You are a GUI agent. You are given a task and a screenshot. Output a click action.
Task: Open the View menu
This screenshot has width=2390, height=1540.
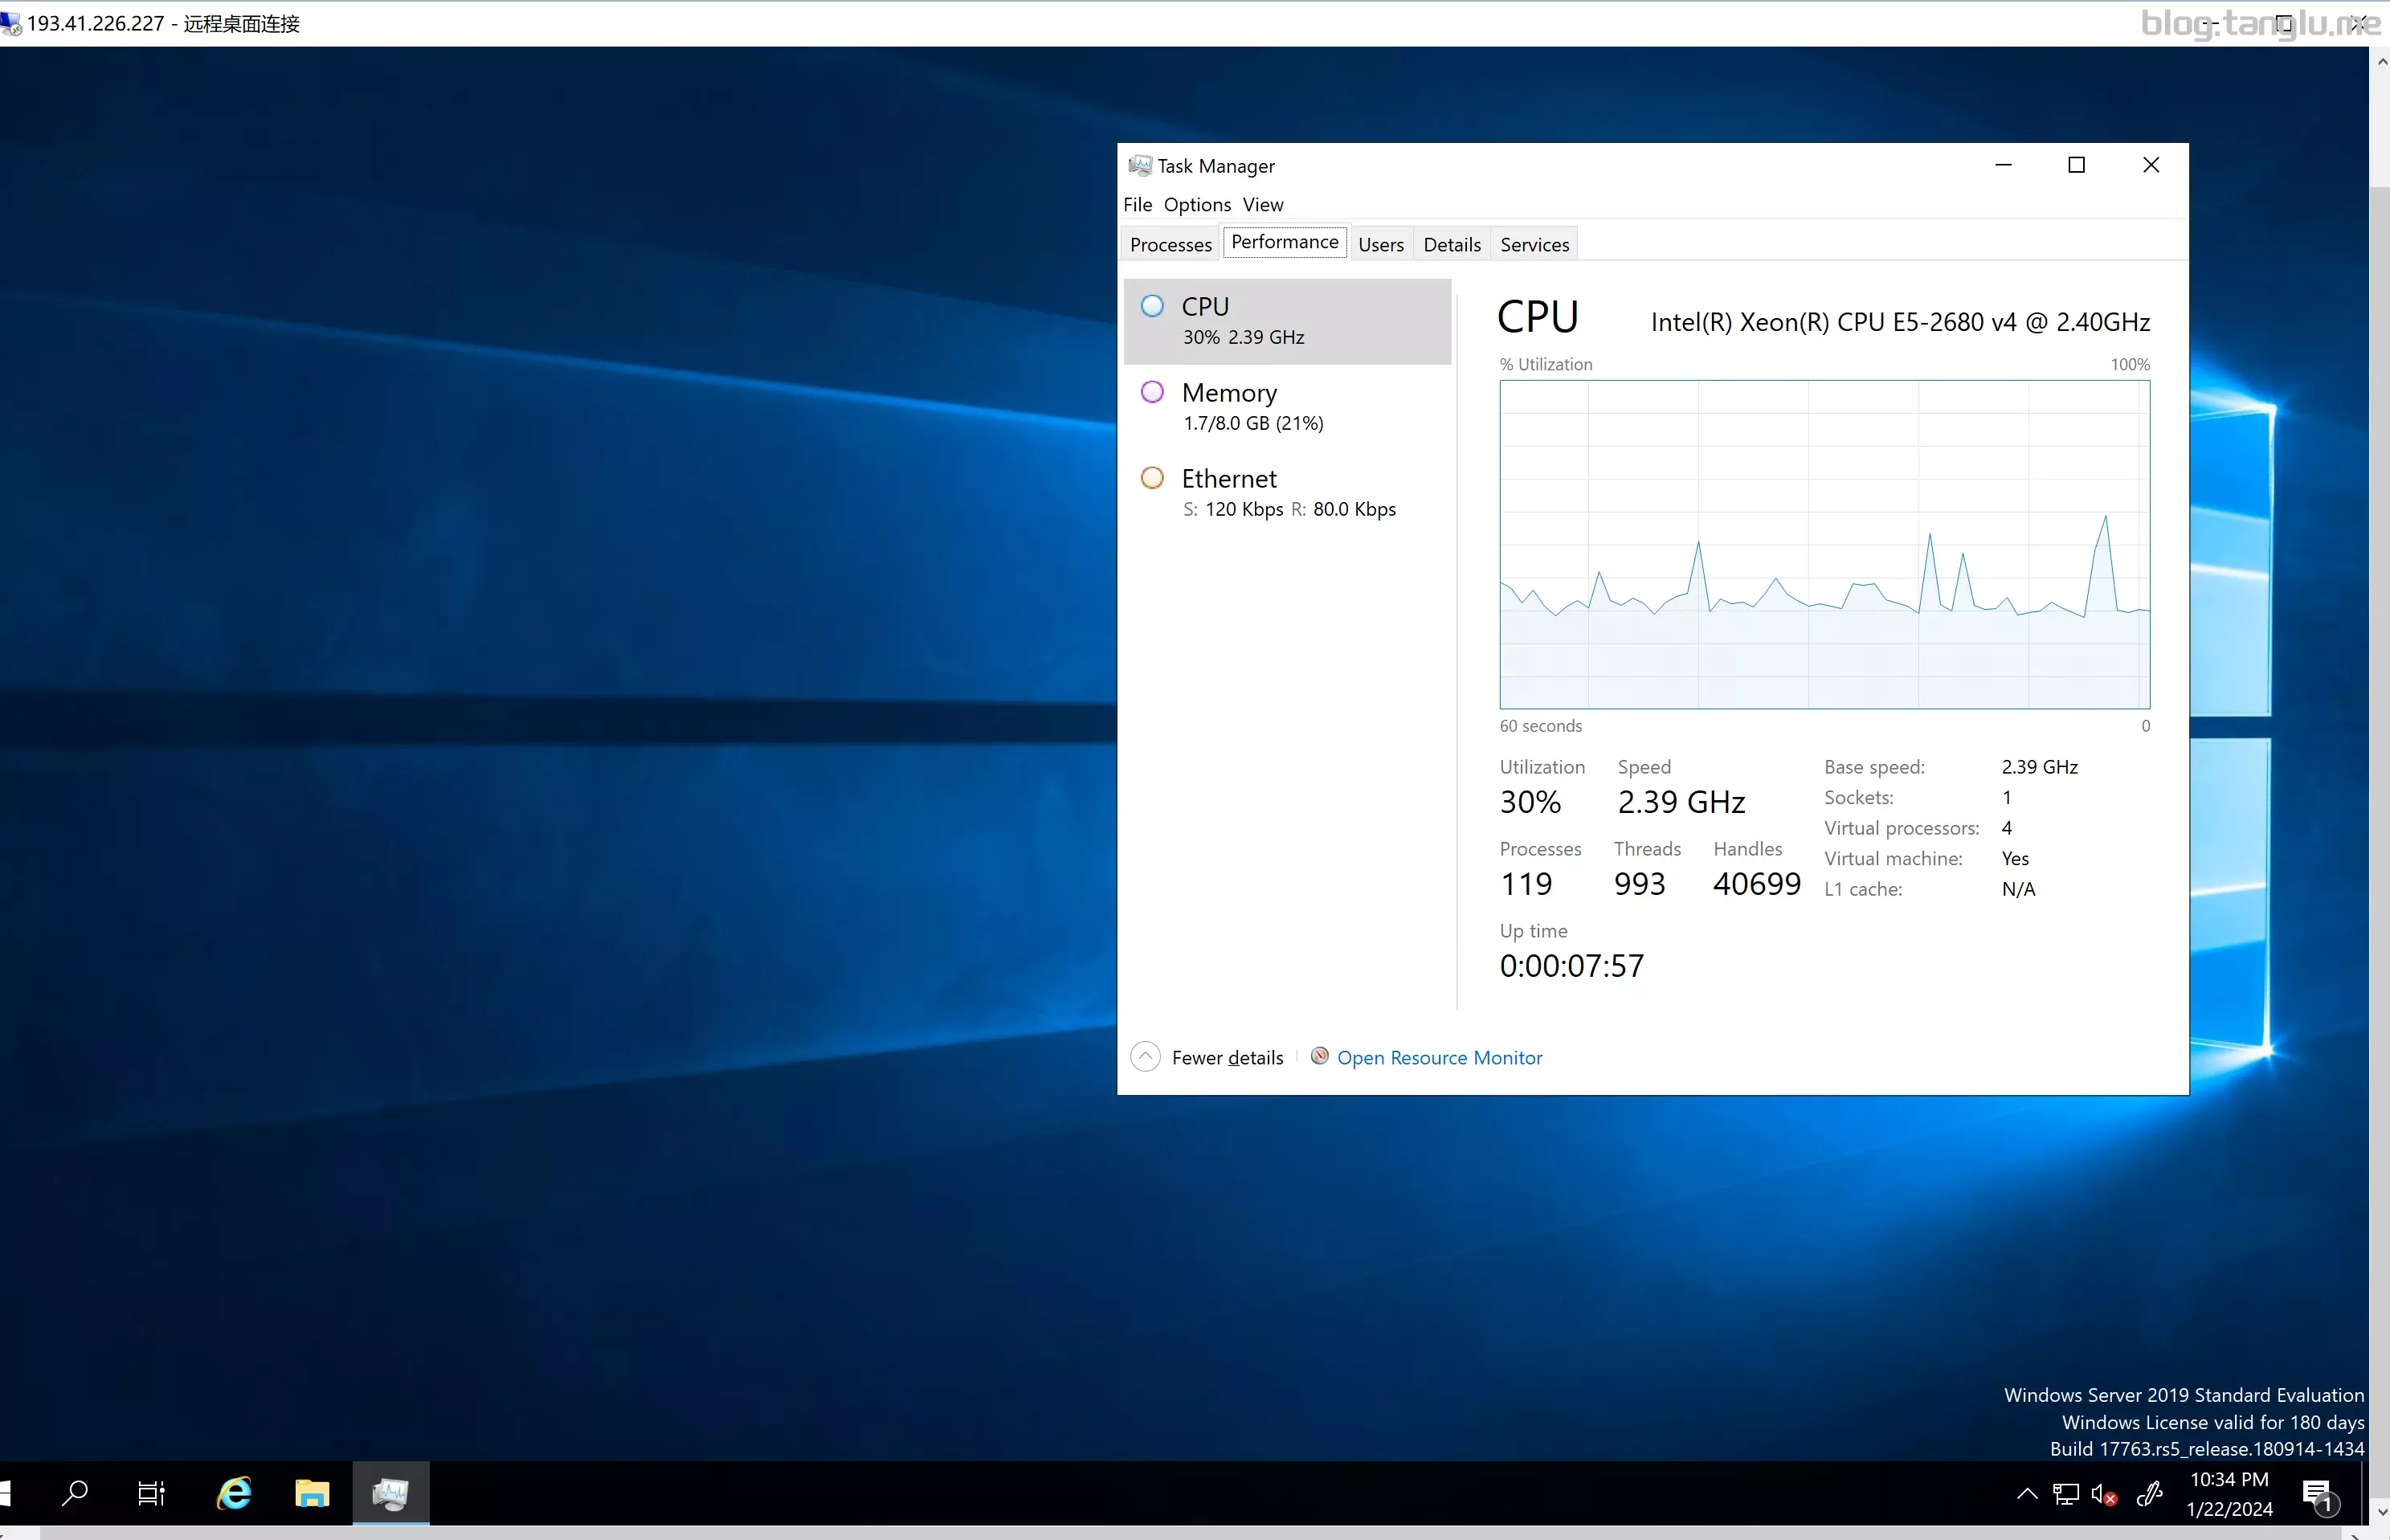tap(1262, 205)
